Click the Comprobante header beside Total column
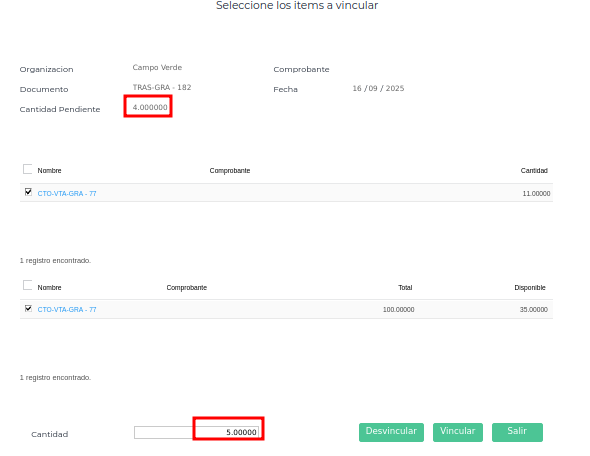This screenshot has height=456, width=590. tap(187, 288)
